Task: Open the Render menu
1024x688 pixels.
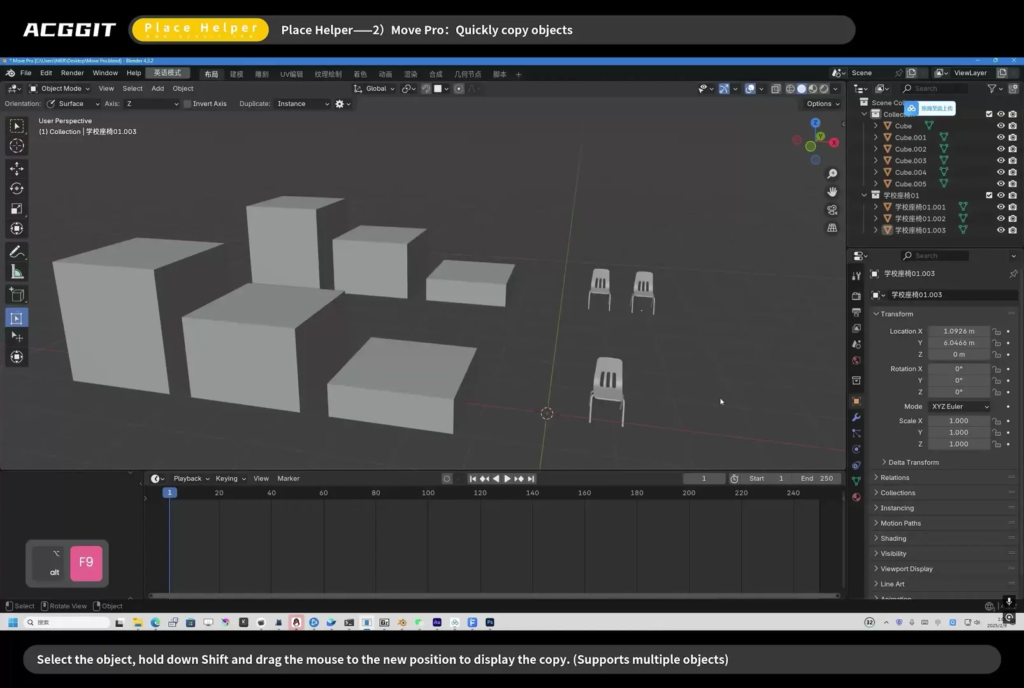Action: pyautogui.click(x=72, y=73)
